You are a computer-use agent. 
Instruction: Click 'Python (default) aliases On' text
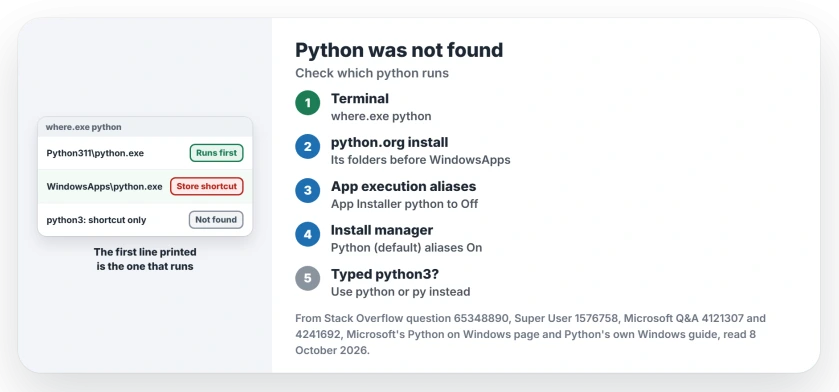pyautogui.click(x=407, y=248)
